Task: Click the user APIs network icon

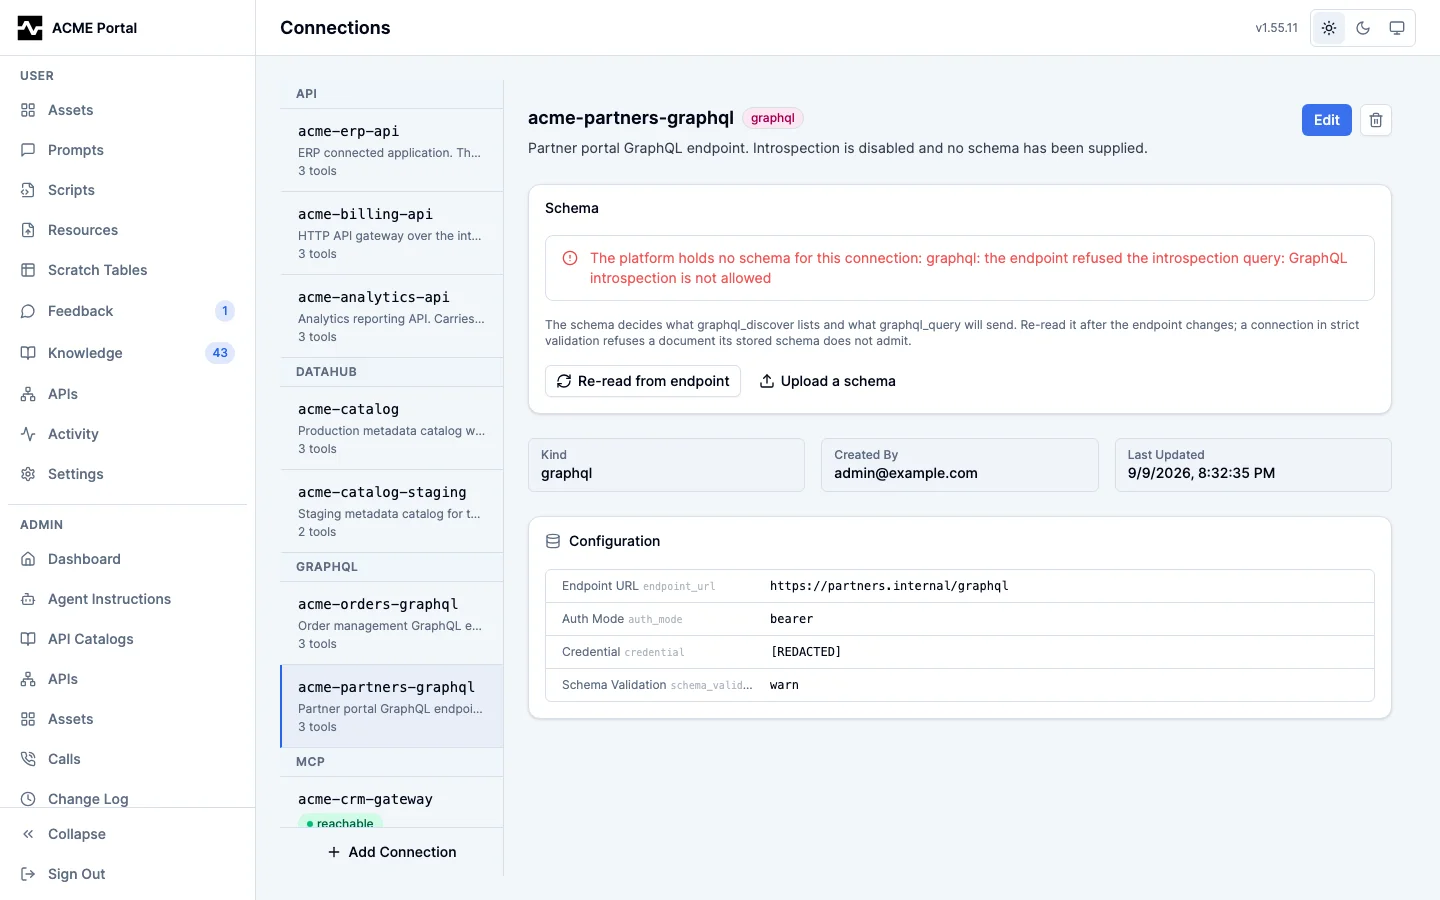Action: pos(28,394)
